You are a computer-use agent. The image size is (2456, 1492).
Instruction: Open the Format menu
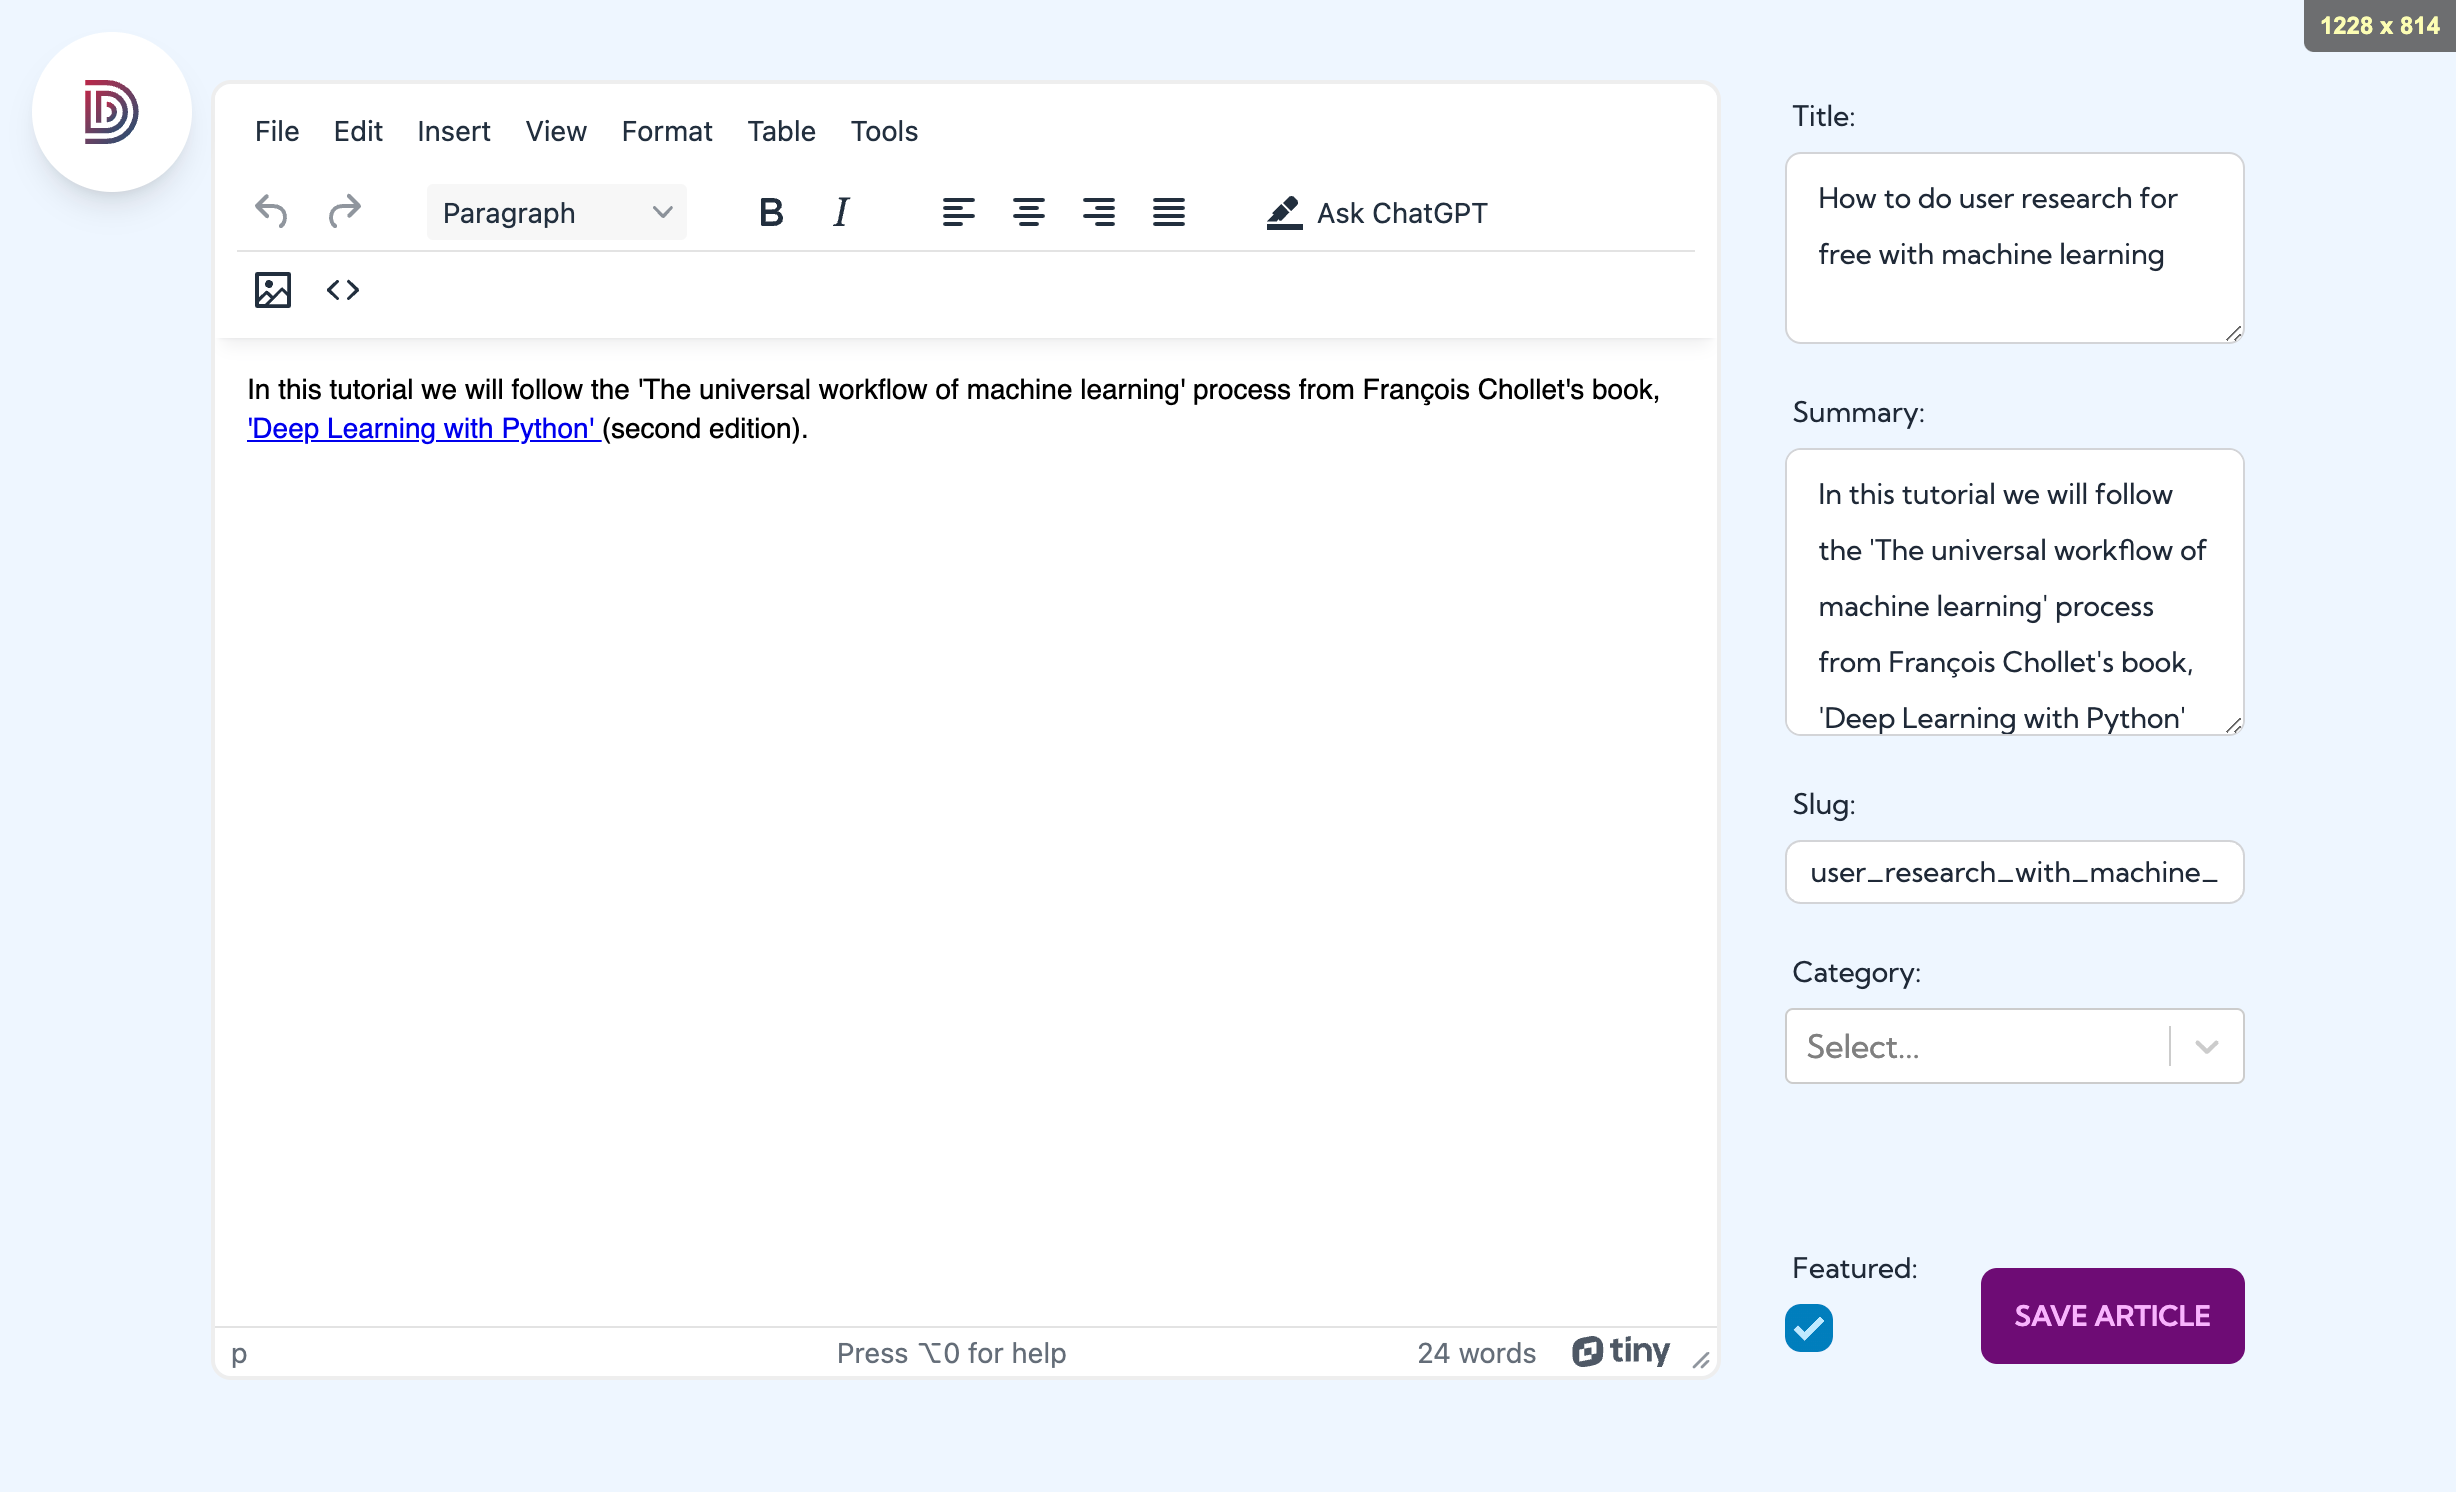(667, 131)
